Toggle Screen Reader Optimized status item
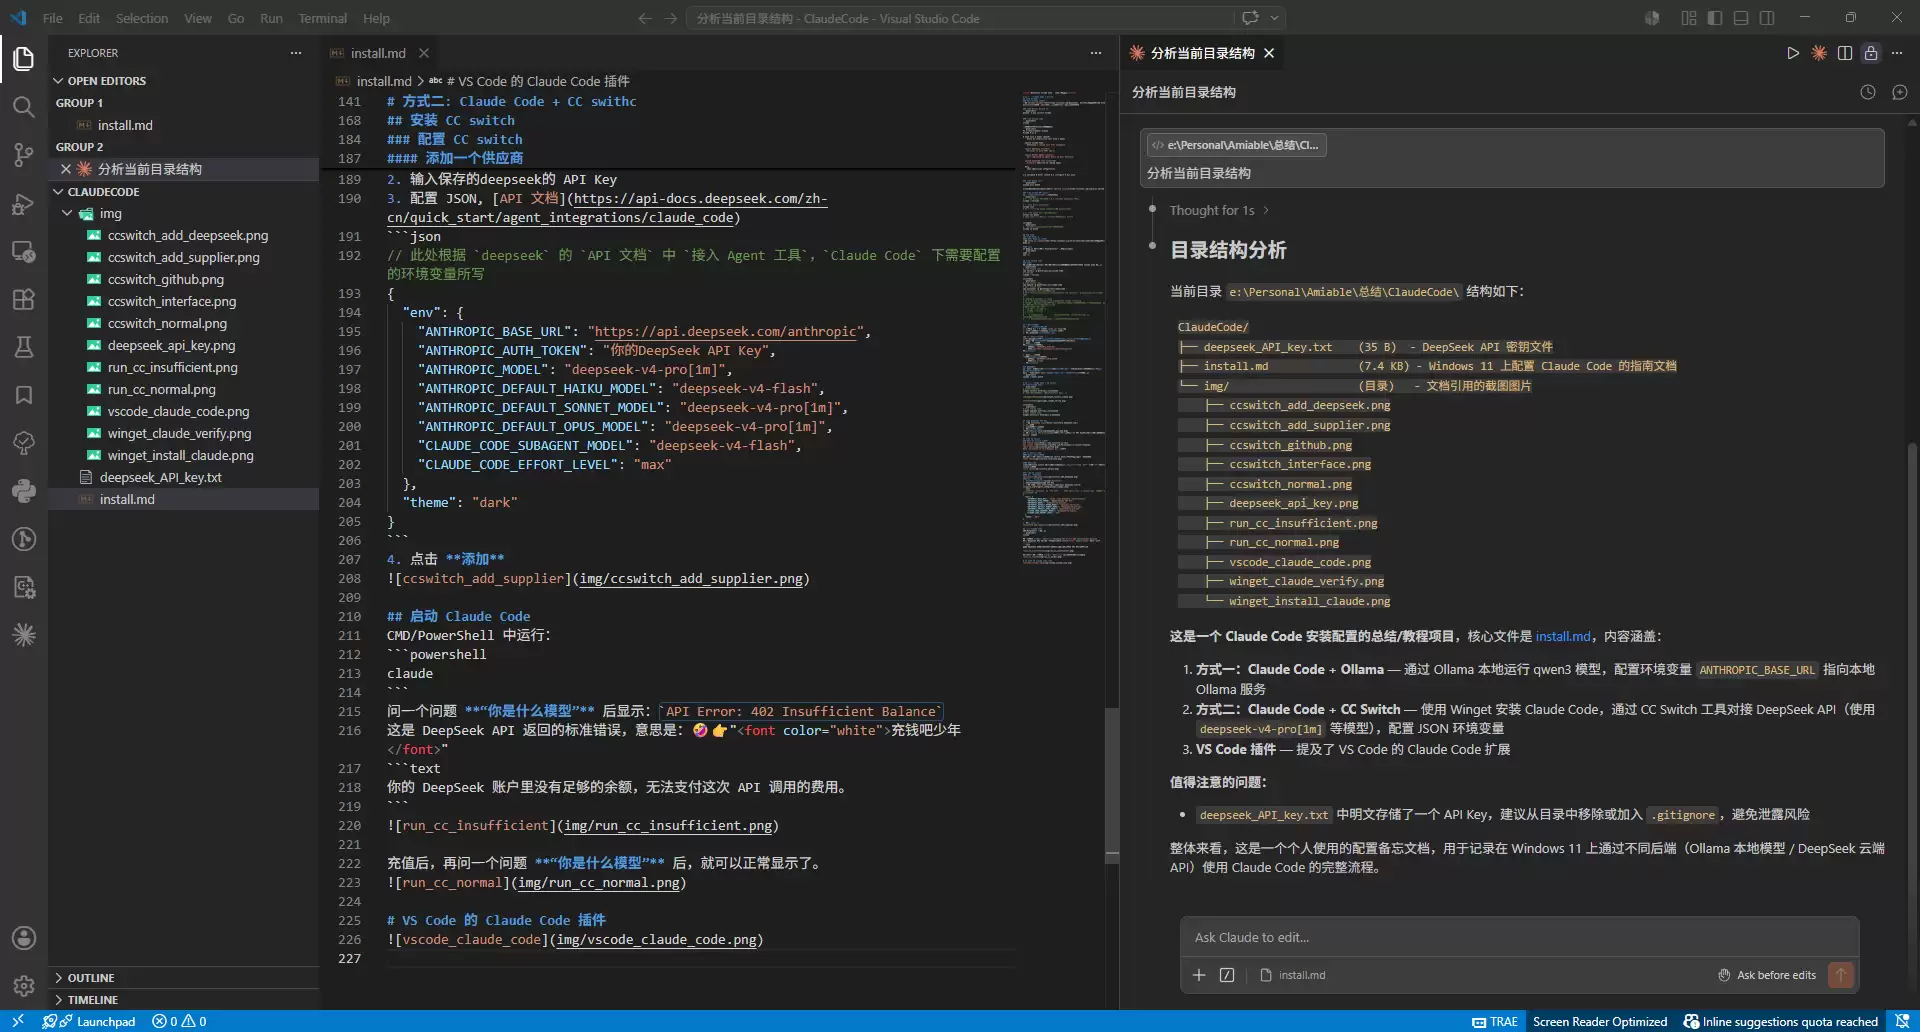The width and height of the screenshot is (1920, 1032). (1600, 1021)
